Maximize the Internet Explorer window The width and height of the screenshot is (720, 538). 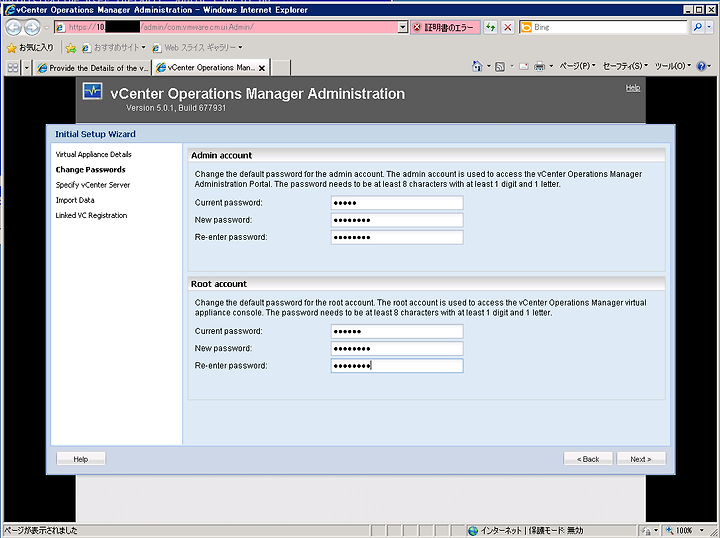click(x=698, y=9)
